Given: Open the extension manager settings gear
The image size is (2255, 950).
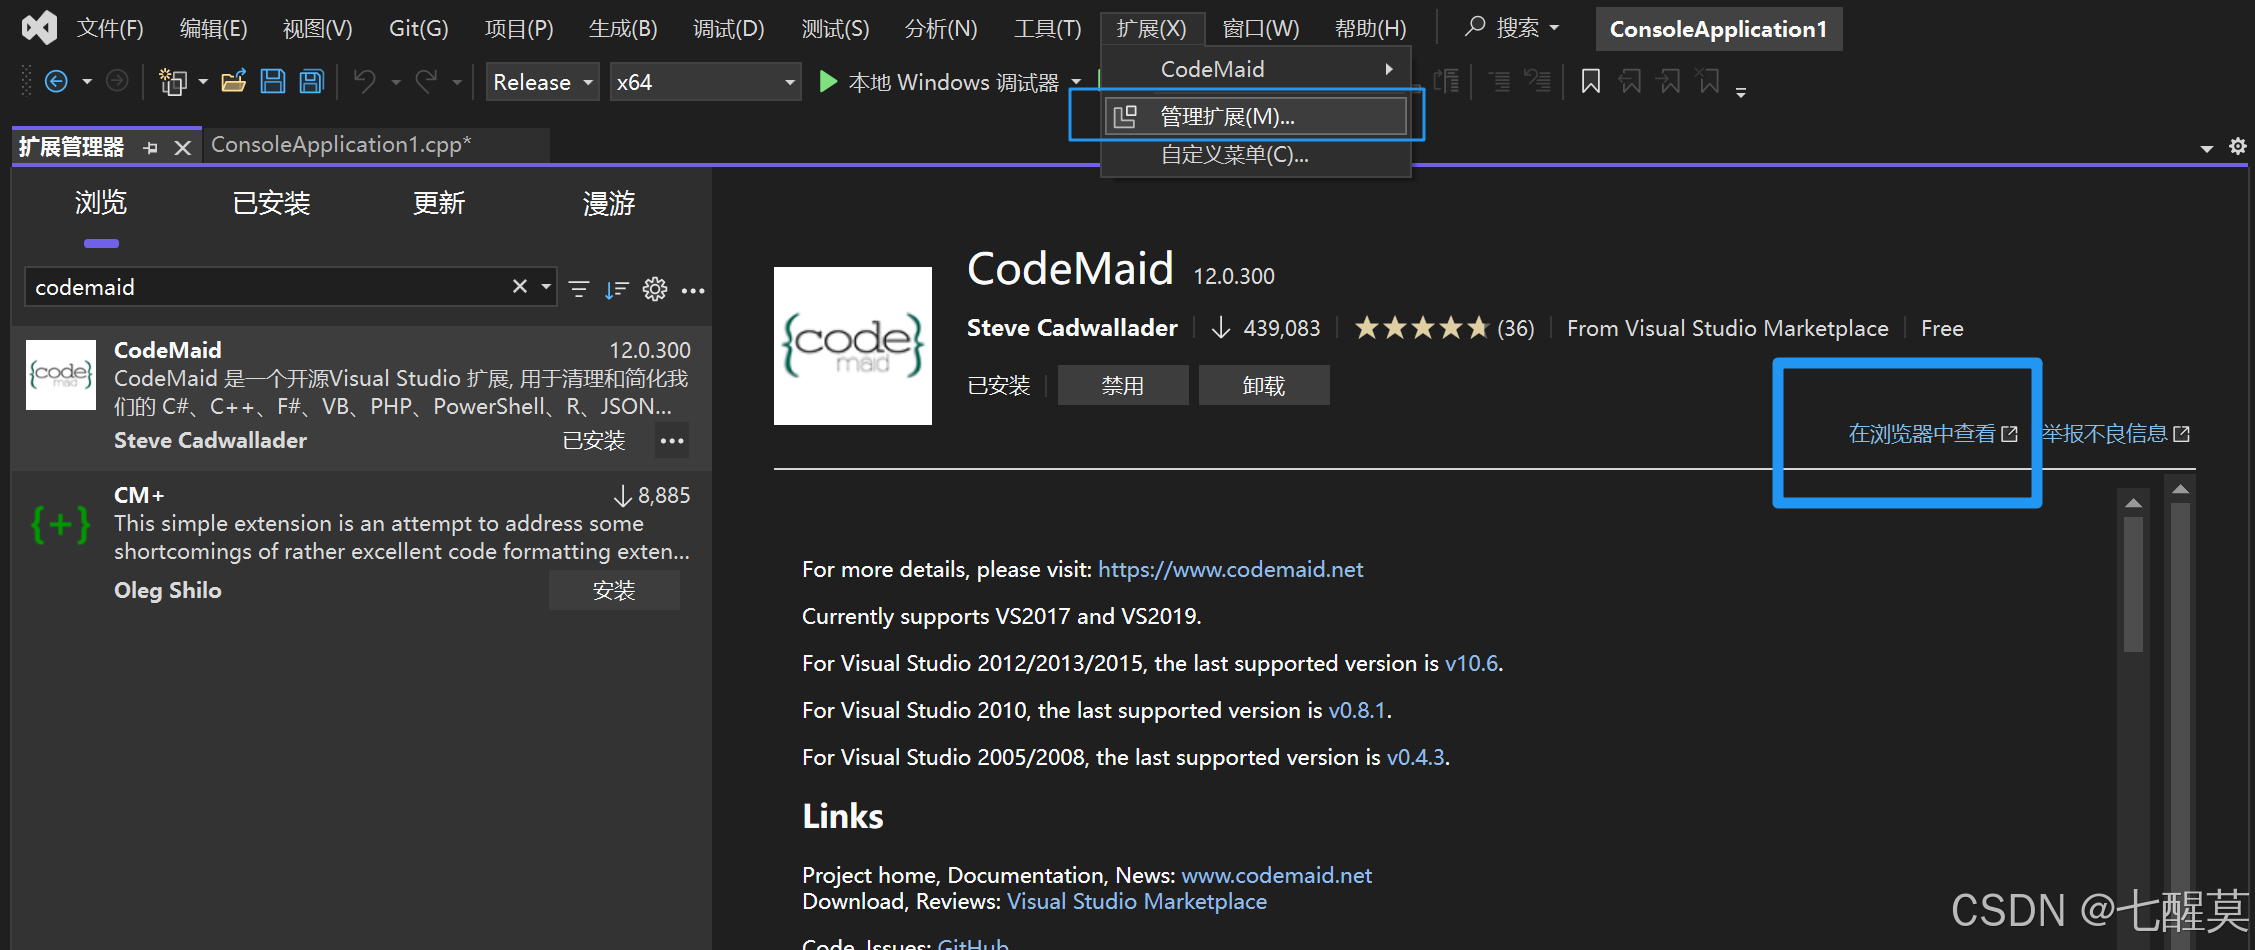Looking at the screenshot, I should [655, 288].
